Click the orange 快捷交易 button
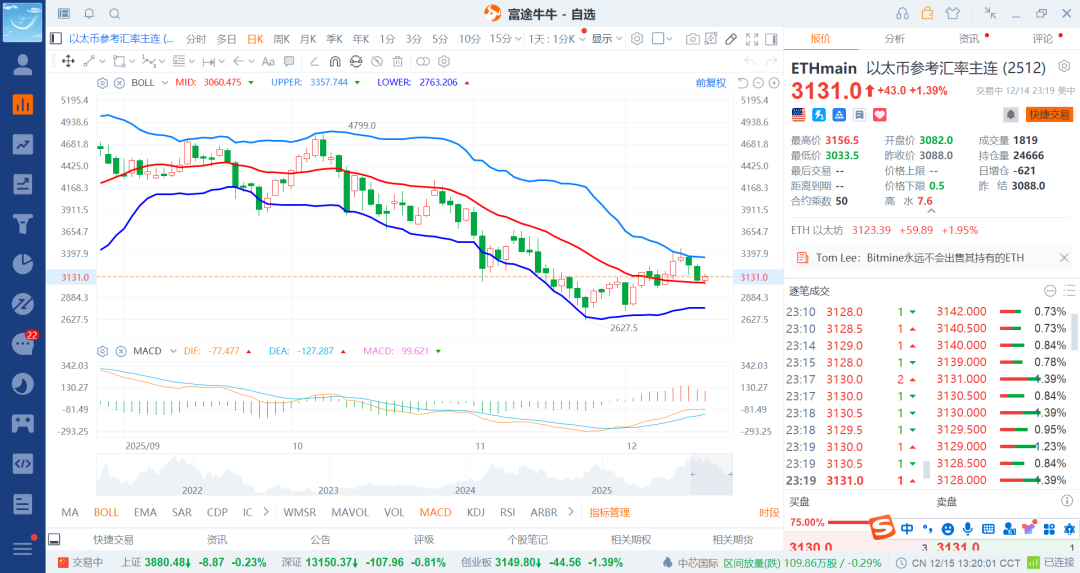 click(1049, 114)
